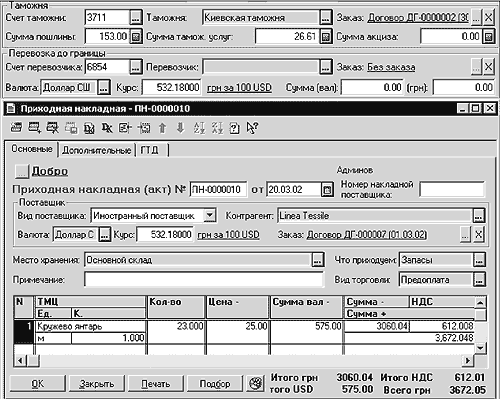The width and height of the screenshot is (500, 399).
Task: Open selection list for Место хранения
Action: click(x=318, y=260)
